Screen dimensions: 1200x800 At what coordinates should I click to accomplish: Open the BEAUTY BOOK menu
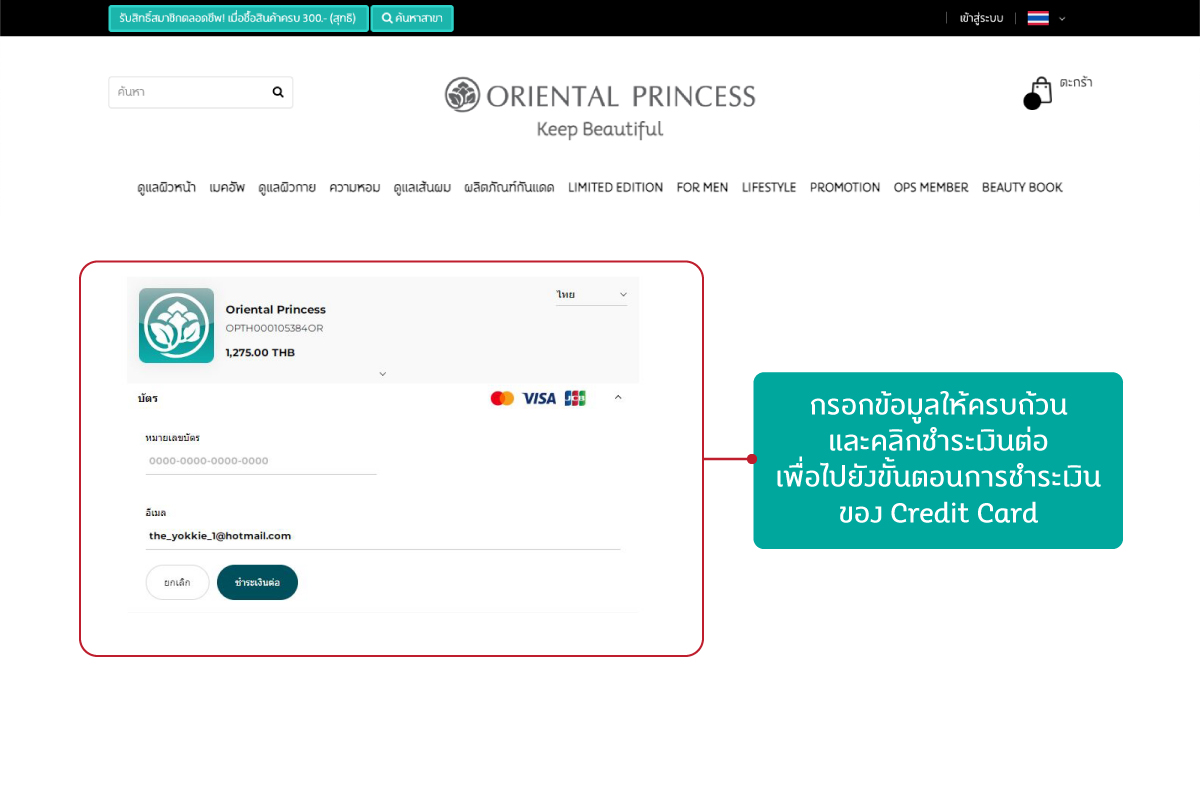1022,187
